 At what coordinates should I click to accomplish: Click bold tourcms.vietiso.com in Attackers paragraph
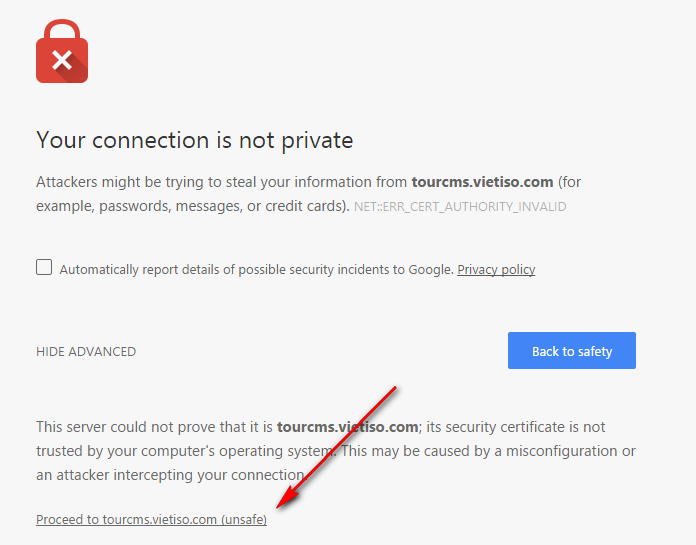click(x=482, y=182)
